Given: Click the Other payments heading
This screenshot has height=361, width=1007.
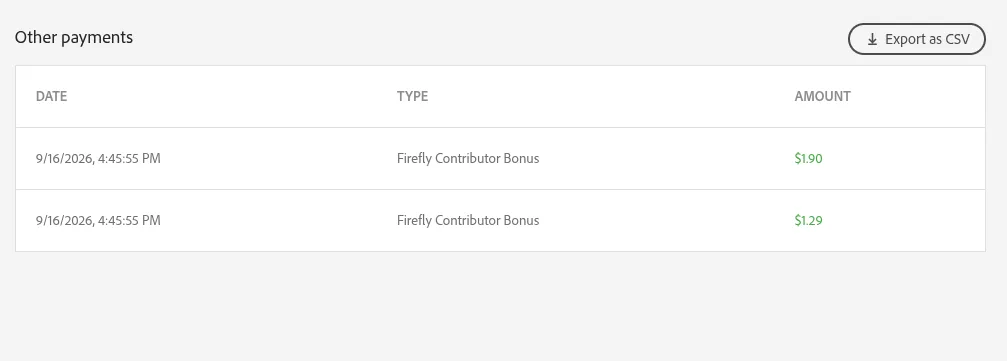Looking at the screenshot, I should pos(74,37).
